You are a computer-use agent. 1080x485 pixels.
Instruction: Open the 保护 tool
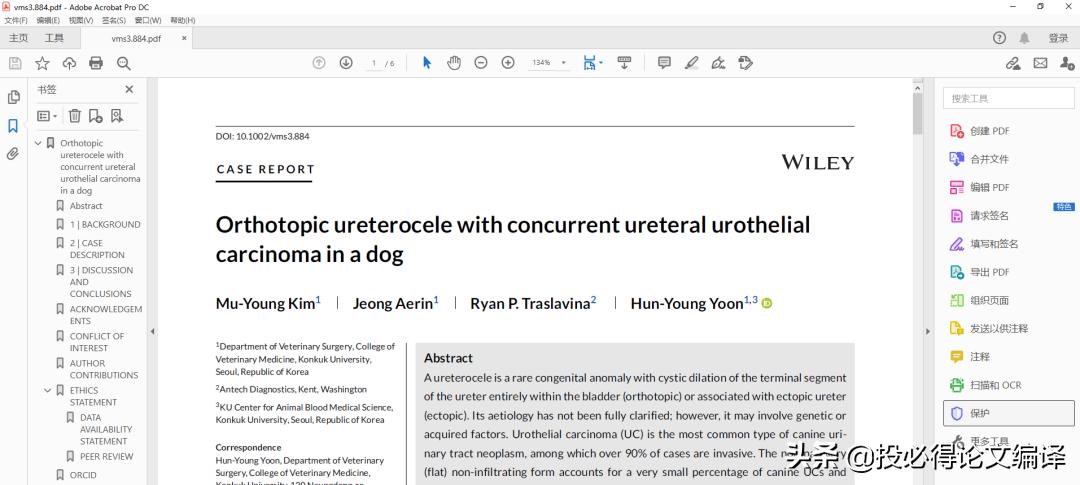point(1008,413)
